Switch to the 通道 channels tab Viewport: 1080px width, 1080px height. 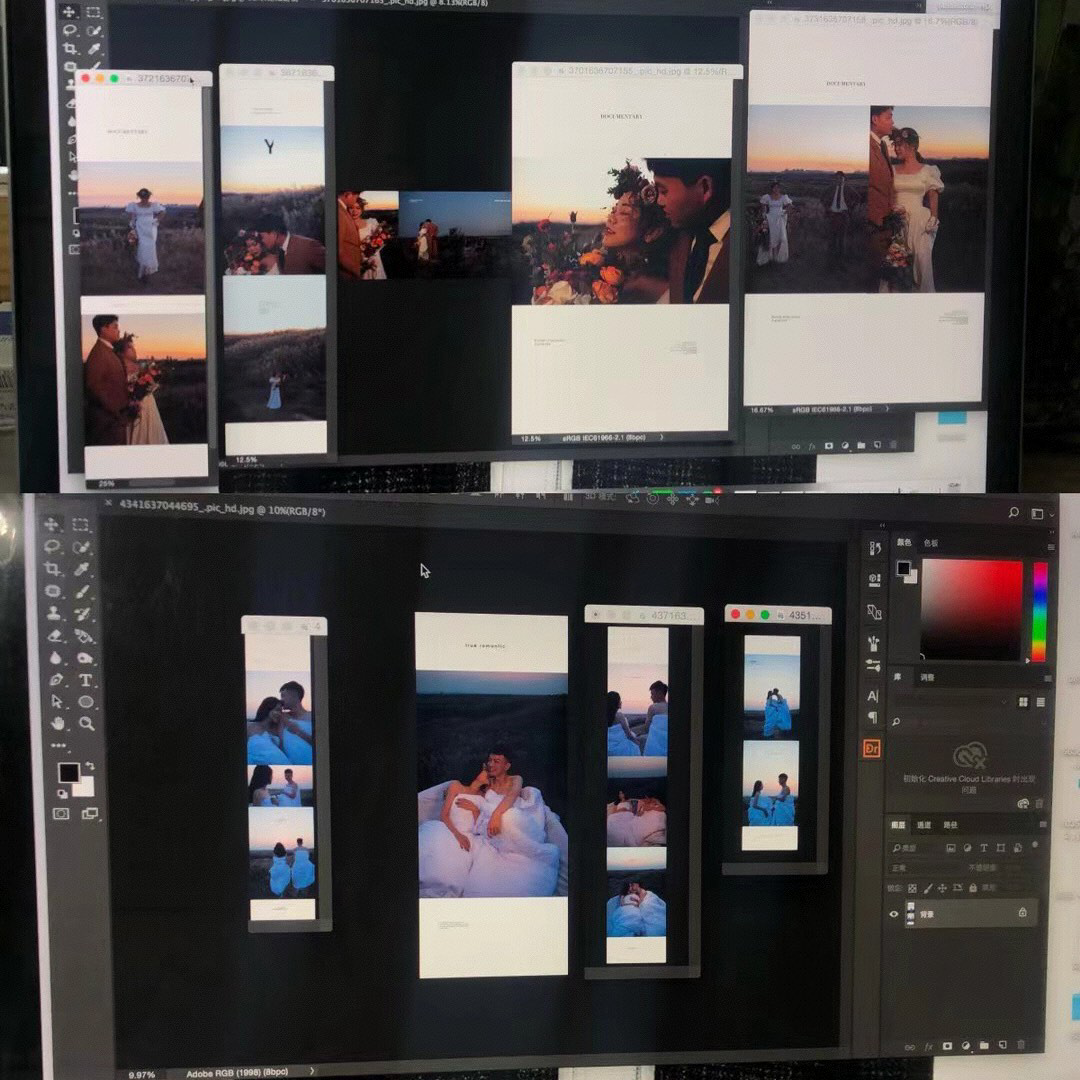pos(924,824)
